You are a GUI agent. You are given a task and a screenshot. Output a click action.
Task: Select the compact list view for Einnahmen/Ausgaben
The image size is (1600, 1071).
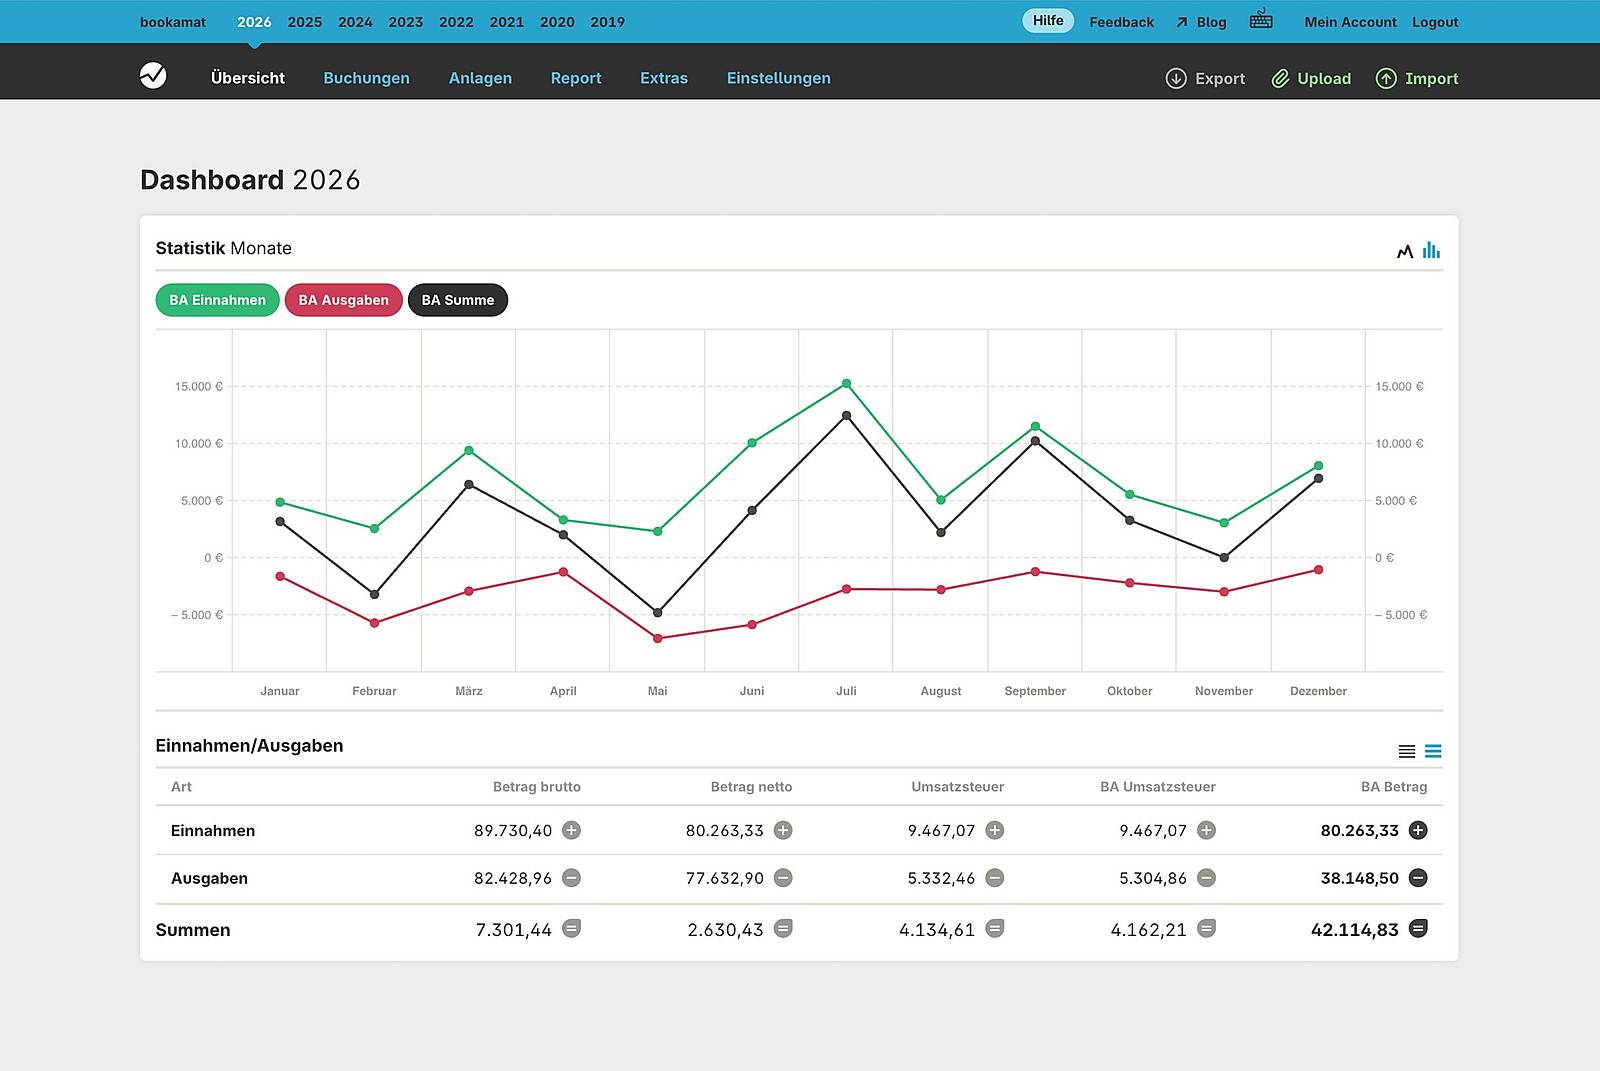click(1407, 750)
